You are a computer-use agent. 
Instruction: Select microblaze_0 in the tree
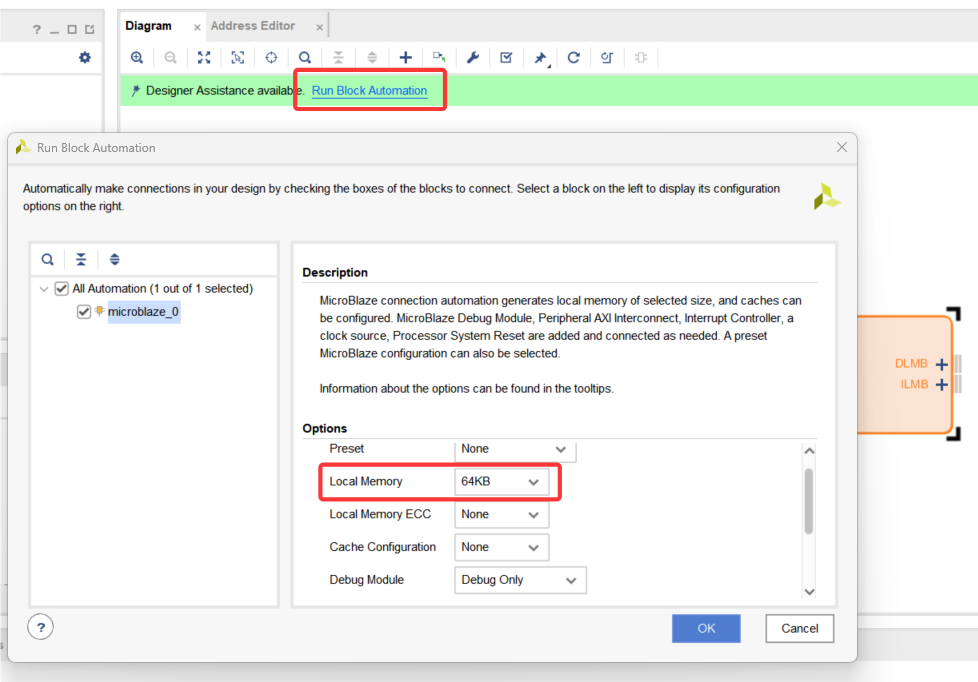coord(143,311)
